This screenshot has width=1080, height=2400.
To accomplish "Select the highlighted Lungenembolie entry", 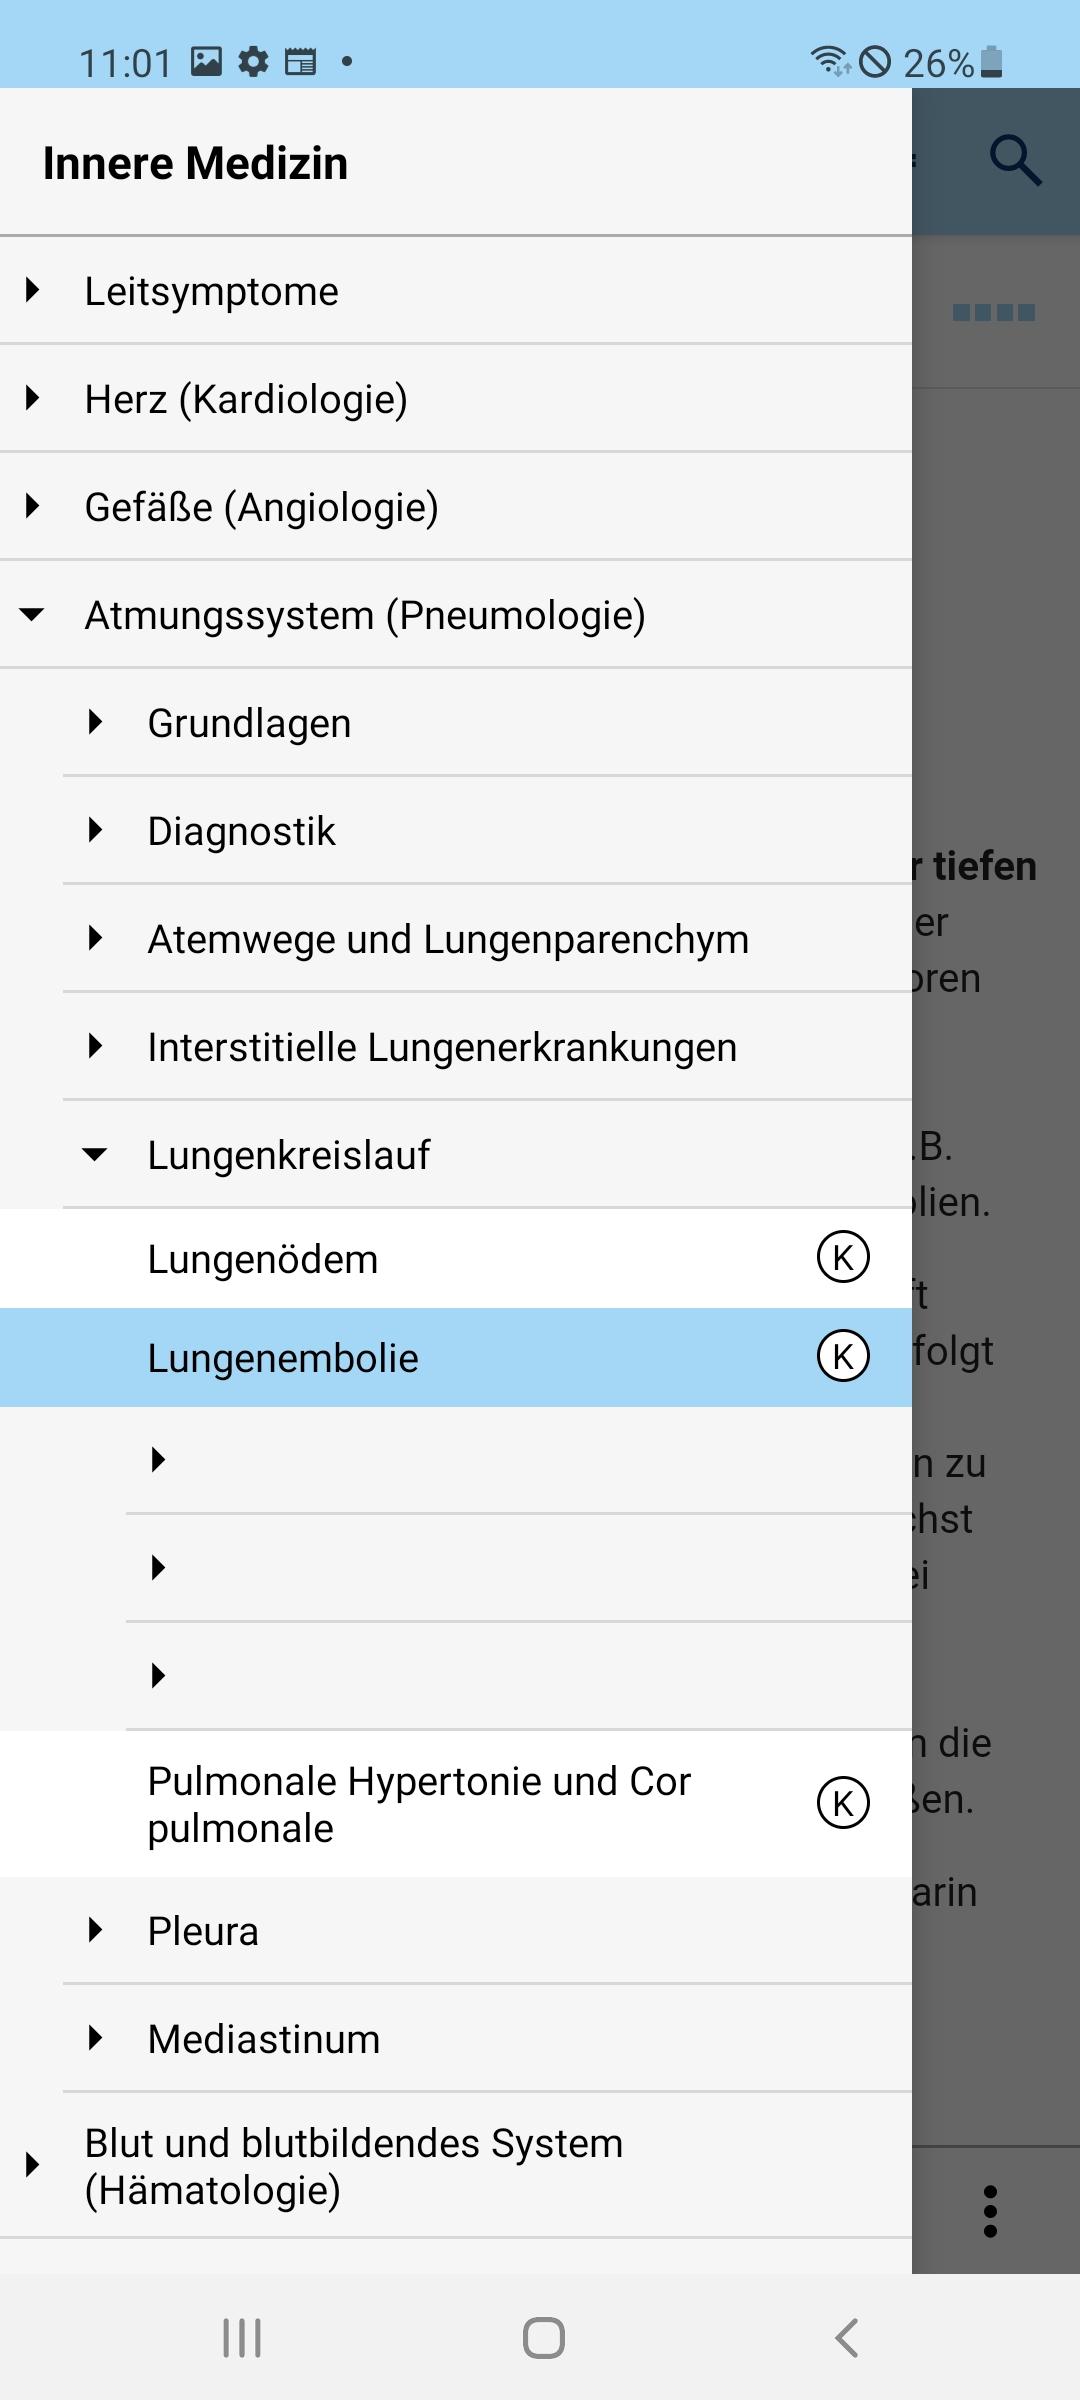I will 456,1358.
